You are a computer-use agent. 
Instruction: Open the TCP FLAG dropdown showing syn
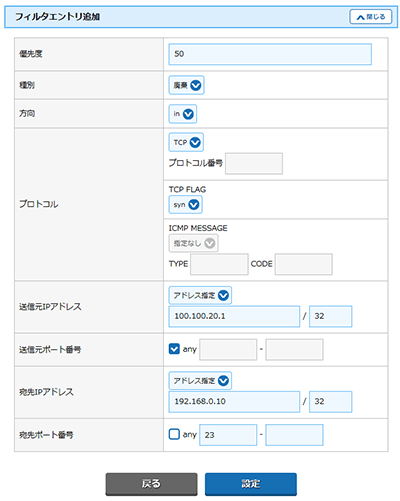[x=185, y=204]
